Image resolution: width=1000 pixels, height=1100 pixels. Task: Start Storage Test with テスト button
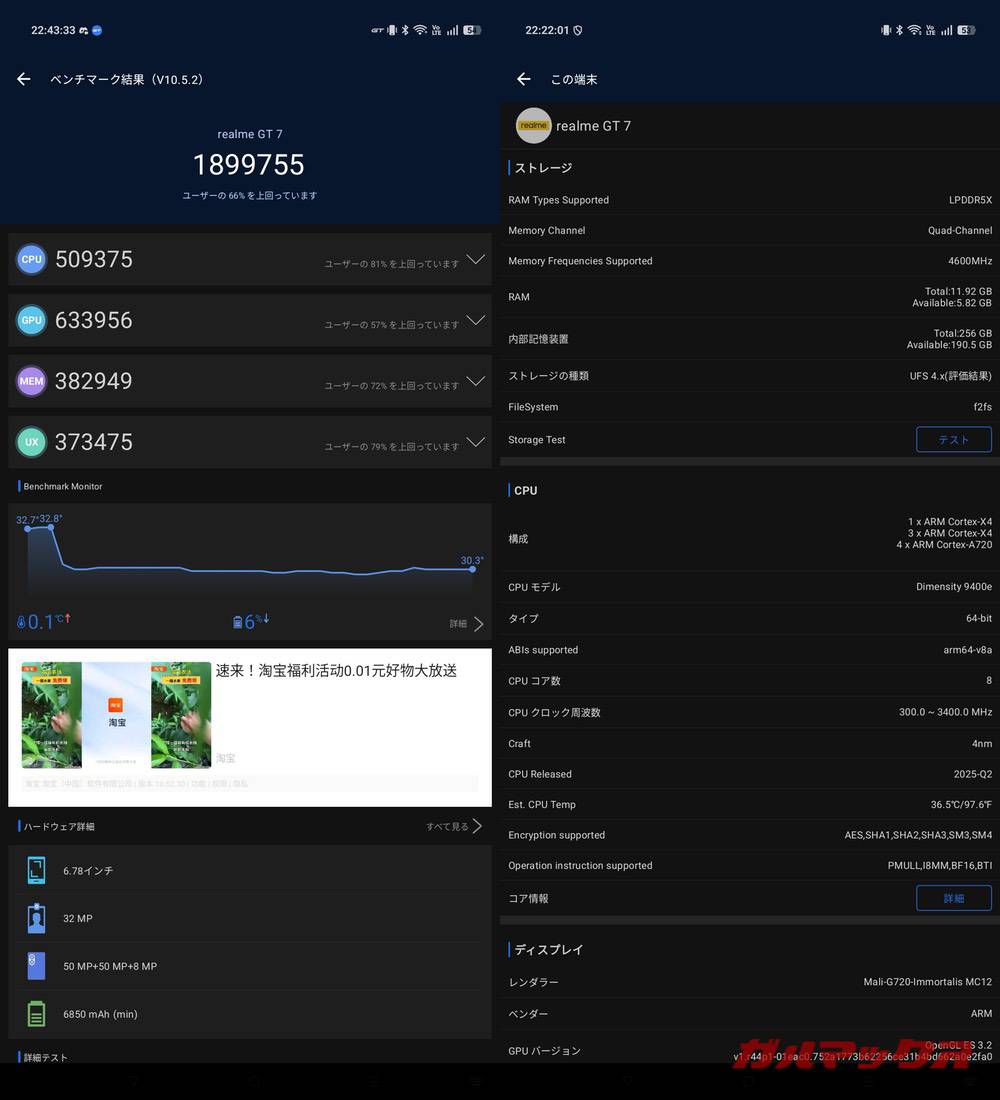click(954, 440)
